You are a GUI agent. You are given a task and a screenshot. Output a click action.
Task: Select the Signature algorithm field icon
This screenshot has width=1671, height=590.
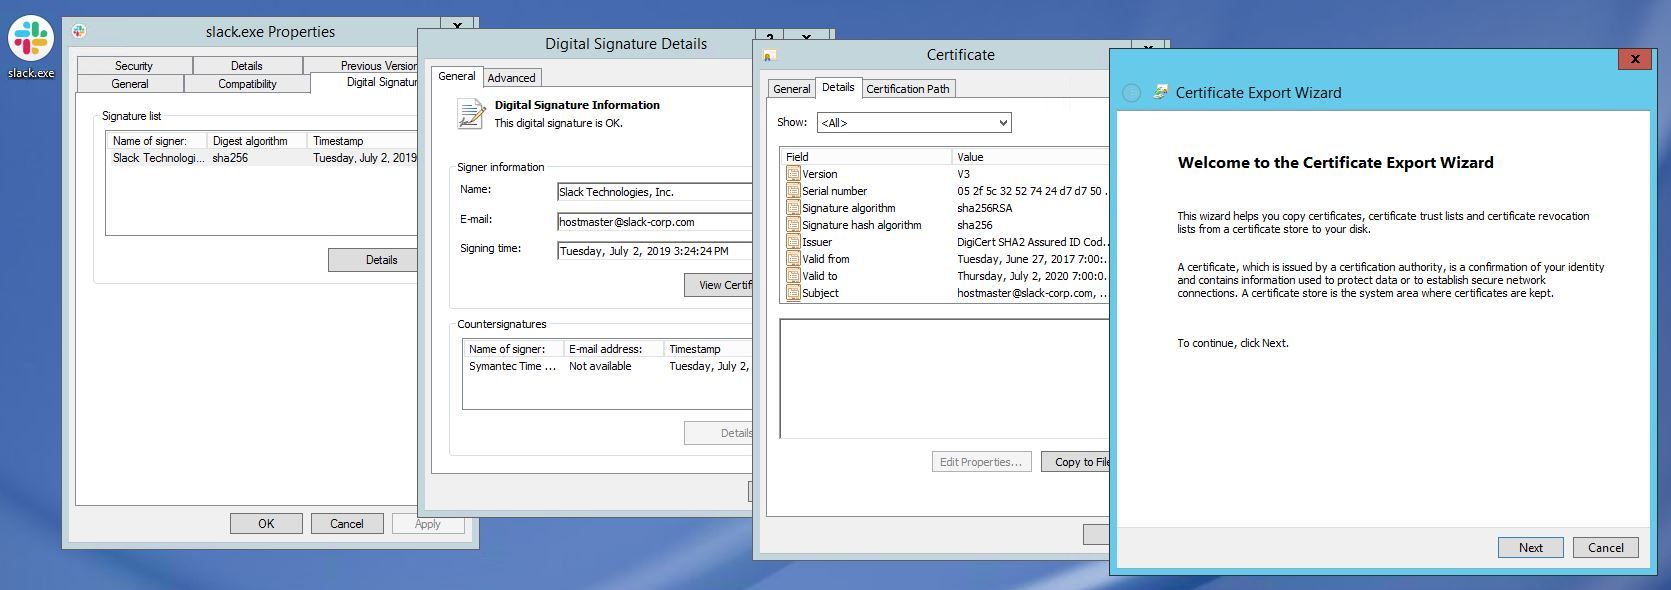coord(793,208)
